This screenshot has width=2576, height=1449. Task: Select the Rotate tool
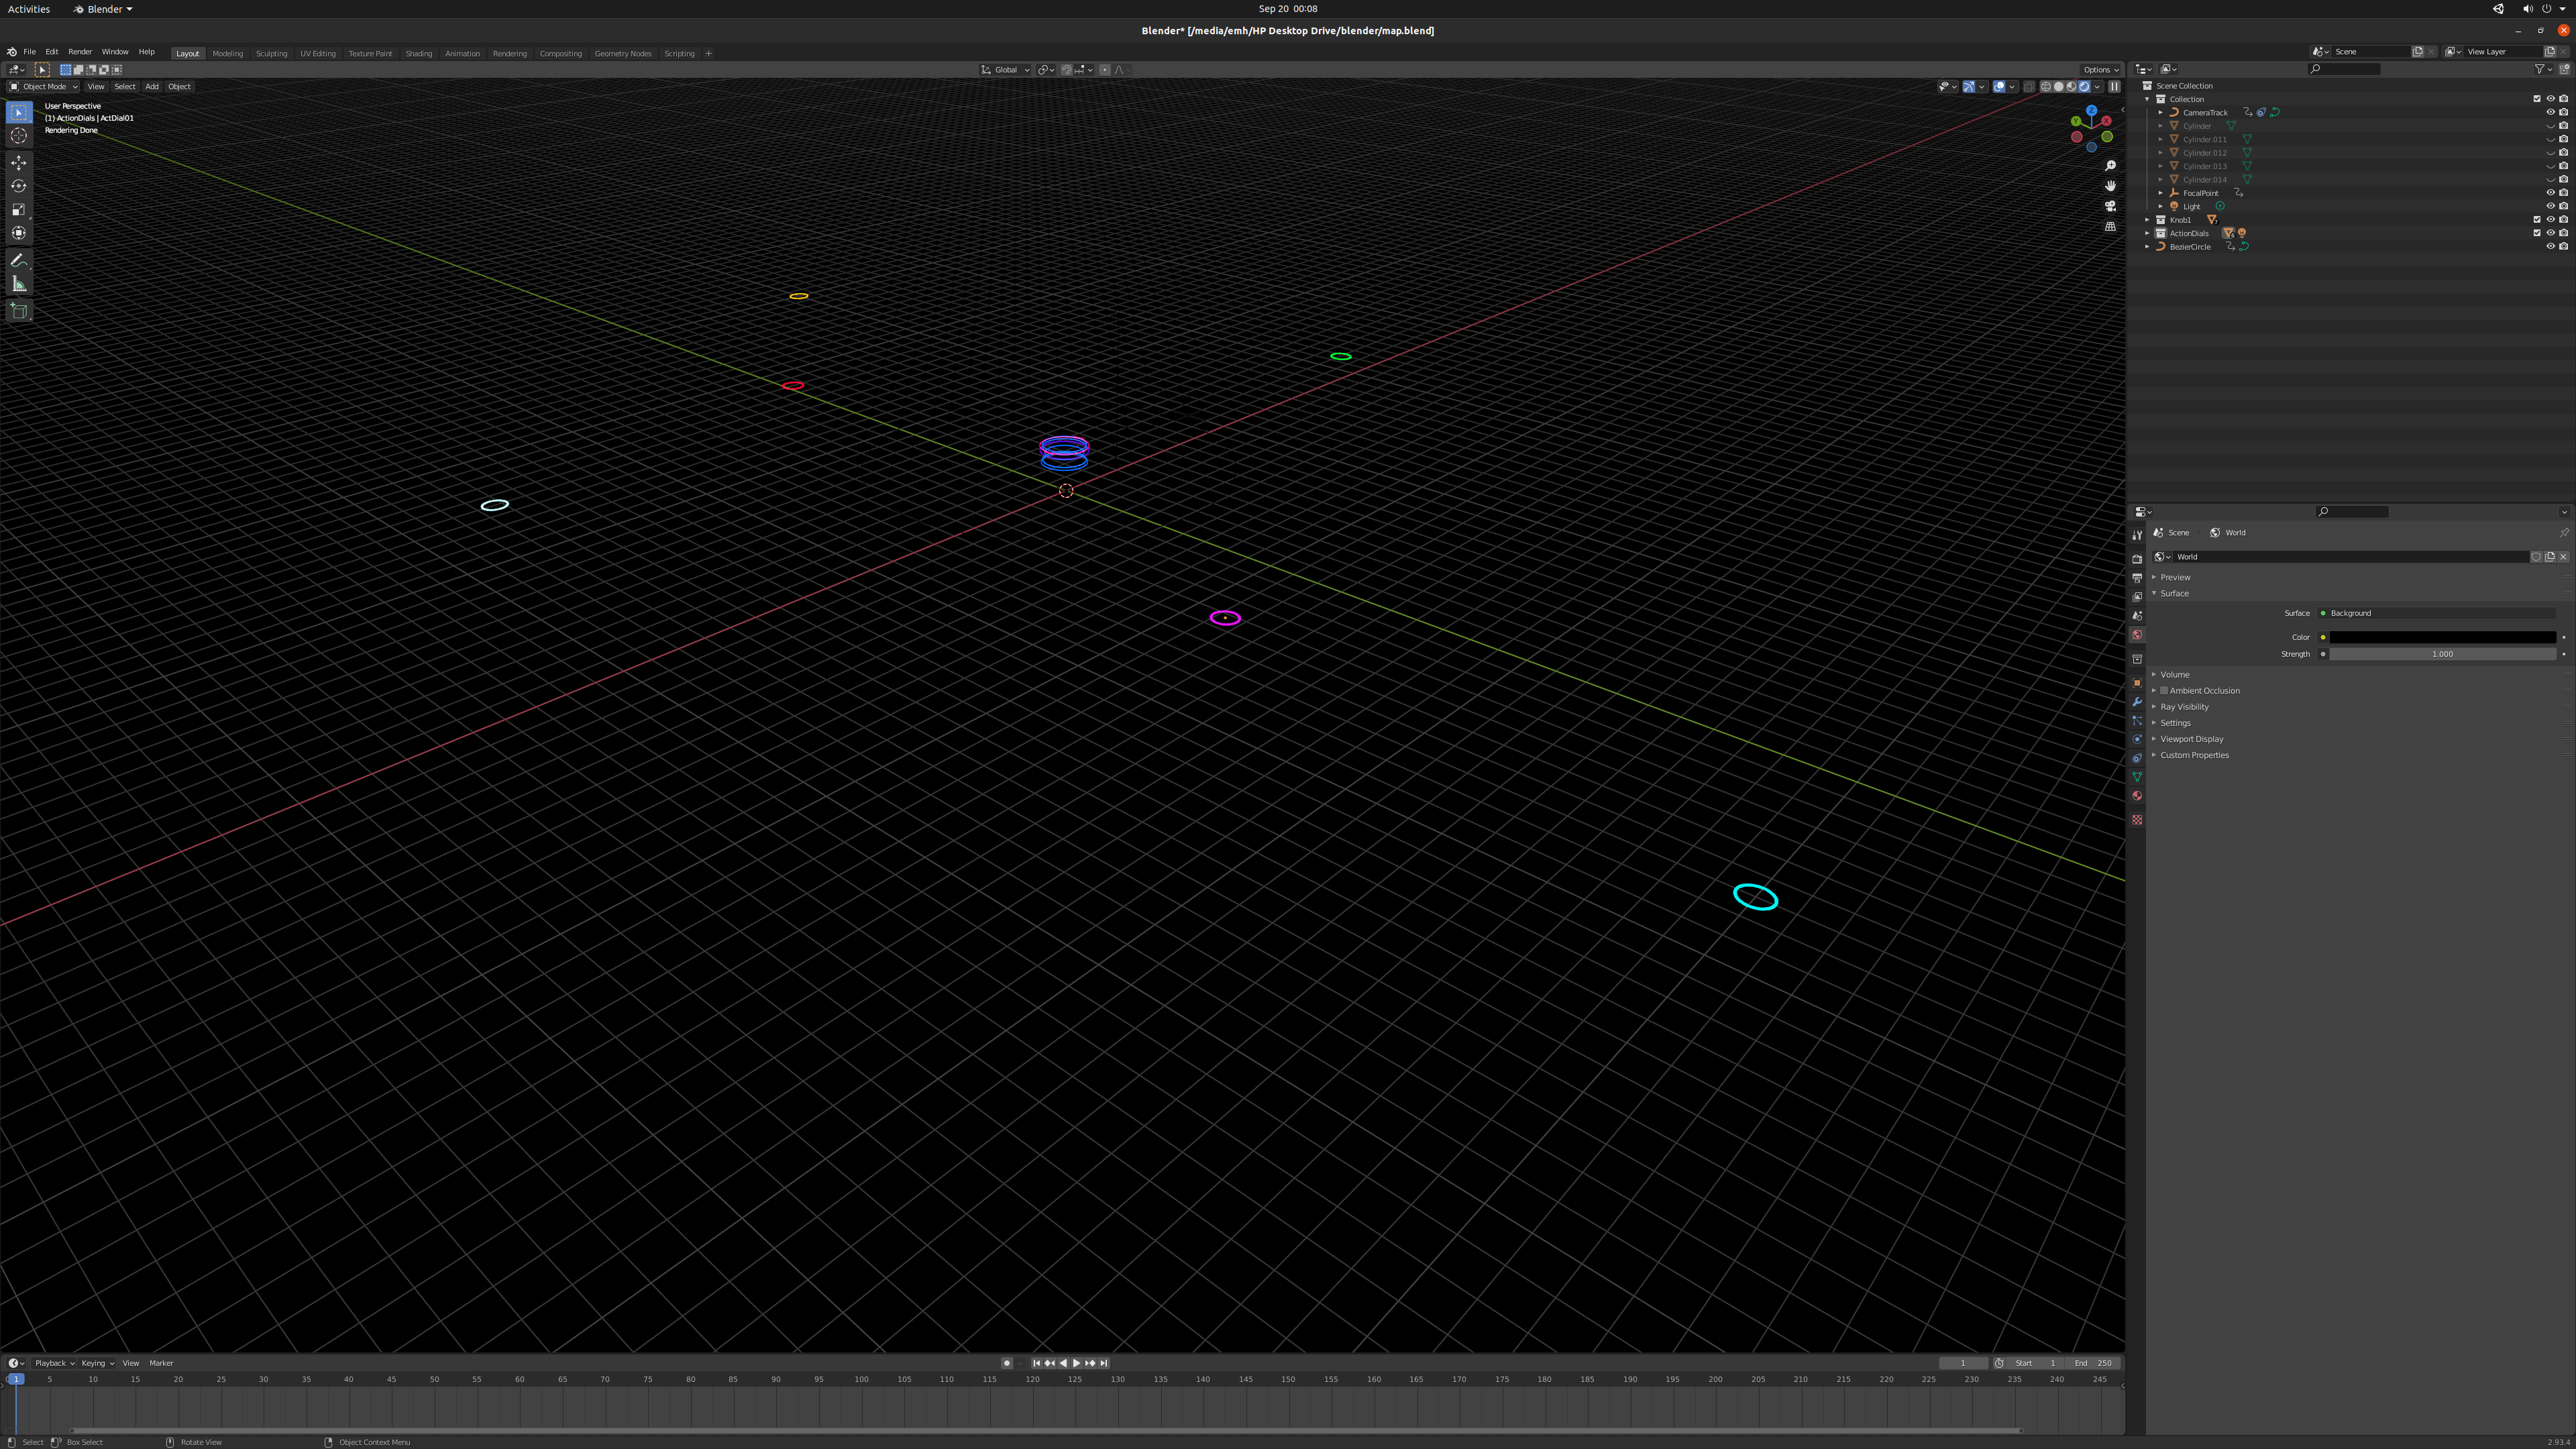point(19,186)
